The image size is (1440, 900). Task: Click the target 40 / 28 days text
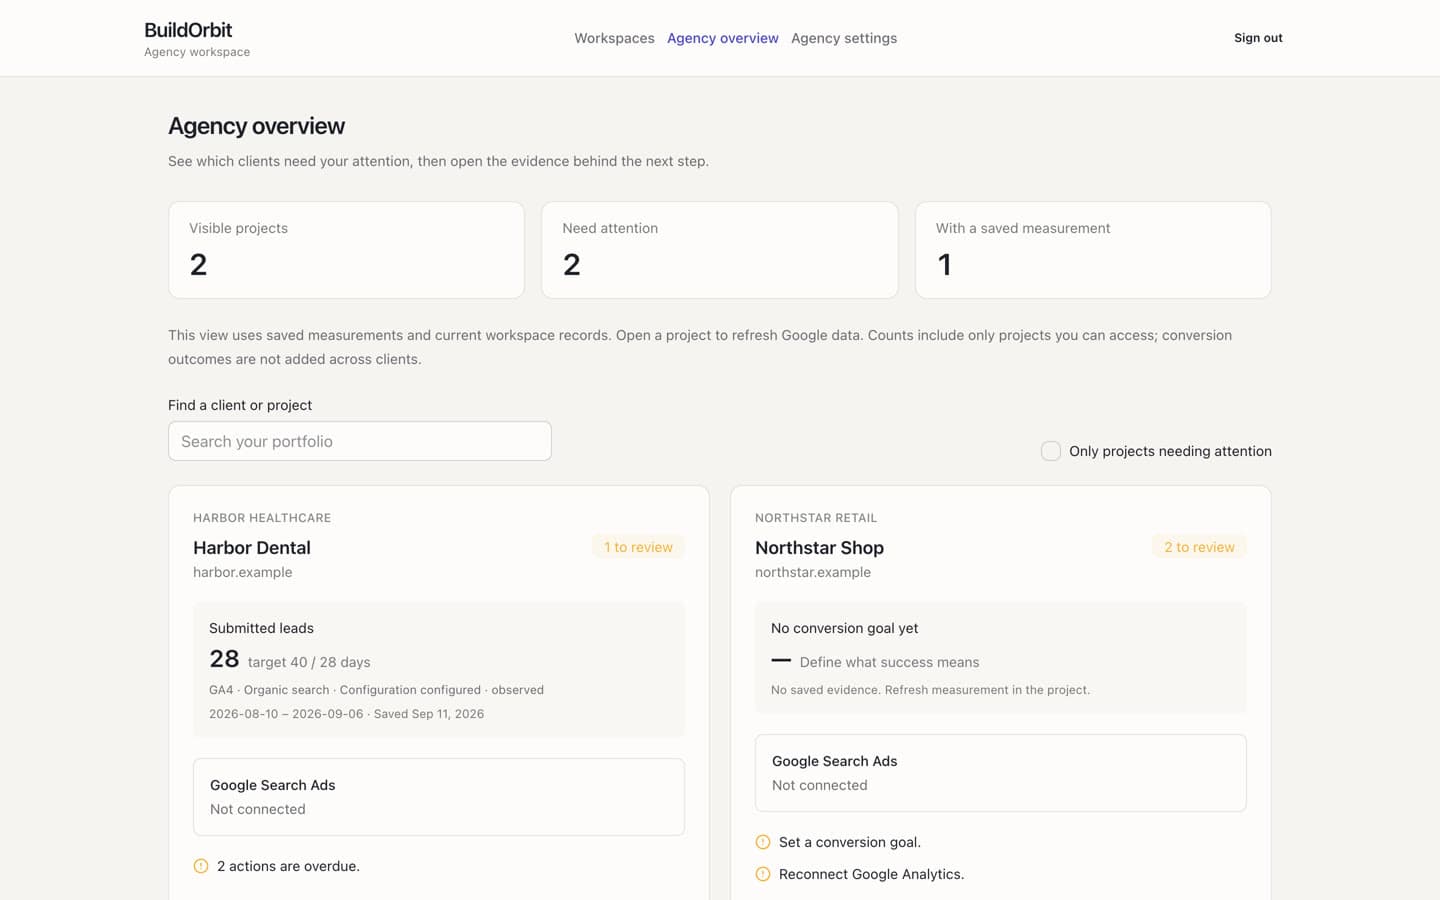pyautogui.click(x=309, y=662)
